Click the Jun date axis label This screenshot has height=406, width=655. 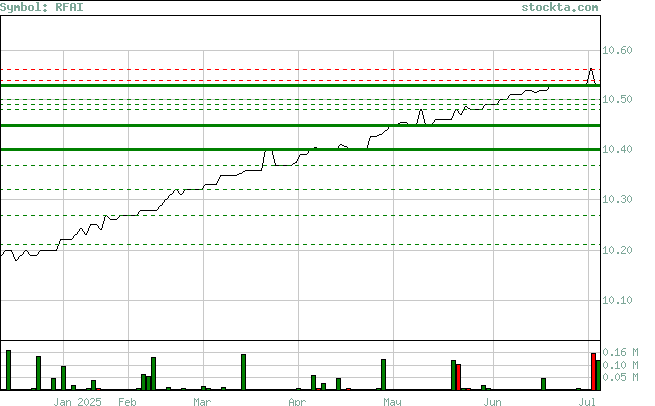point(492,401)
